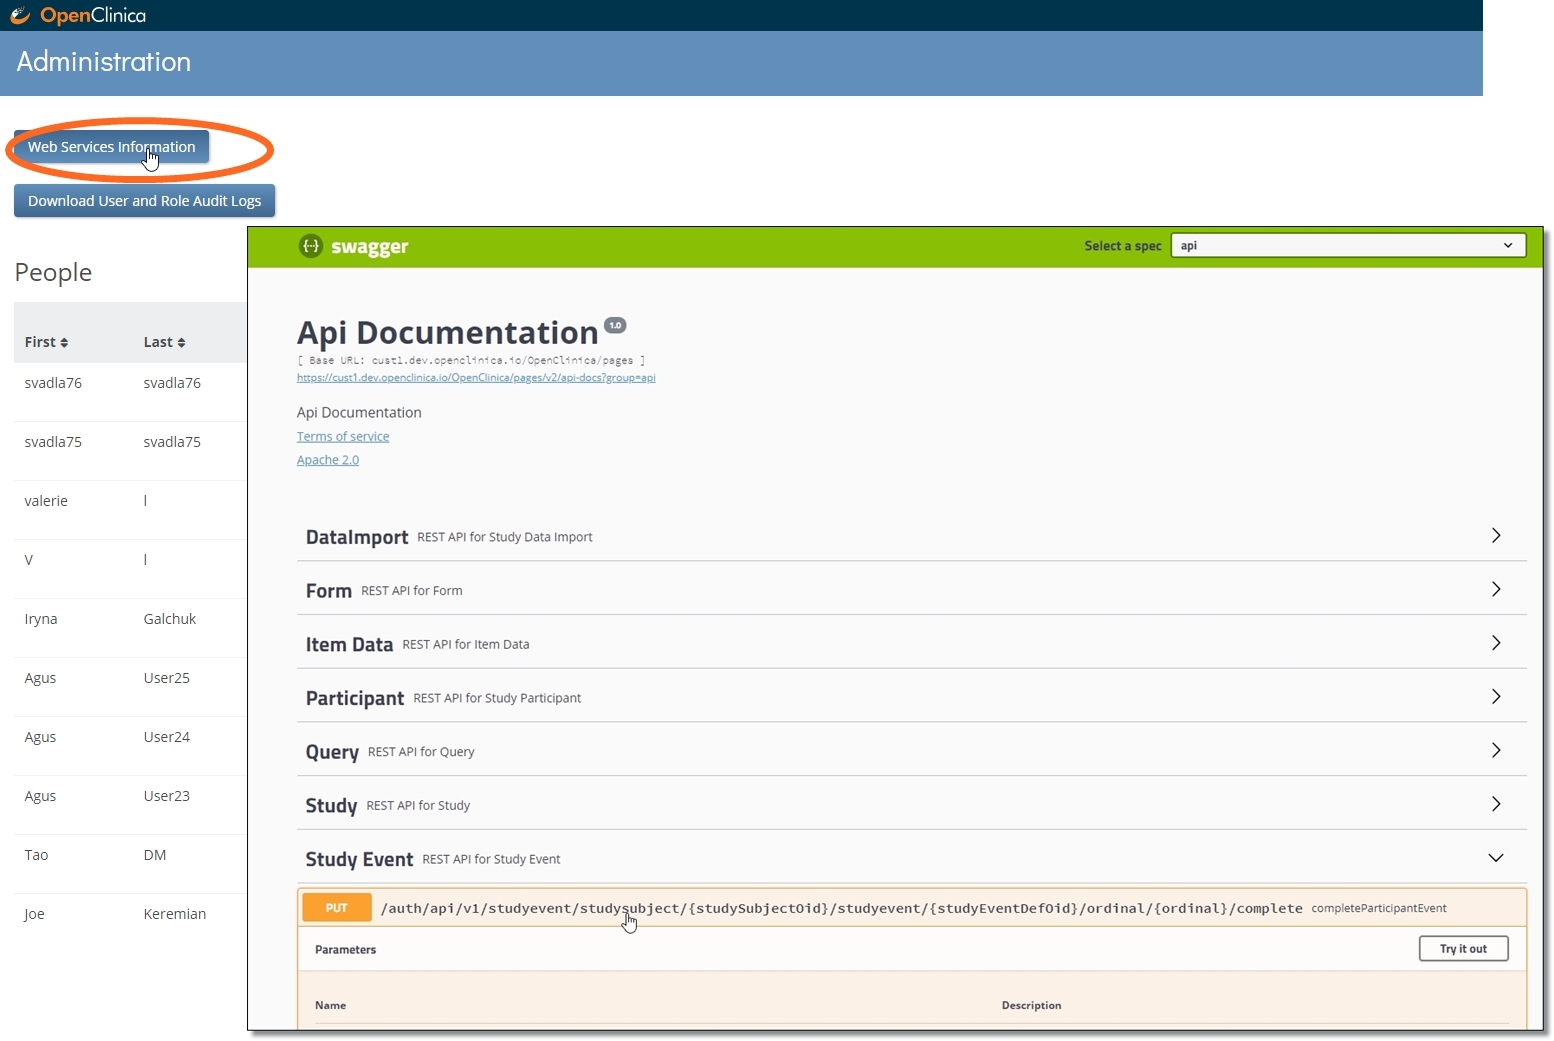Open Web Services Information
The height and width of the screenshot is (1041, 1554).
111,147
